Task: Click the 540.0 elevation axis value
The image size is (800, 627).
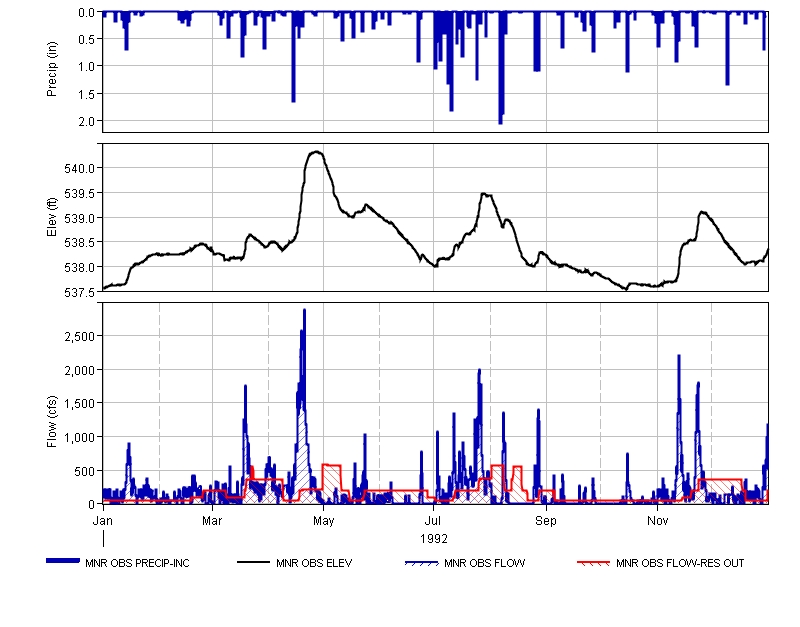Action: click(80, 168)
